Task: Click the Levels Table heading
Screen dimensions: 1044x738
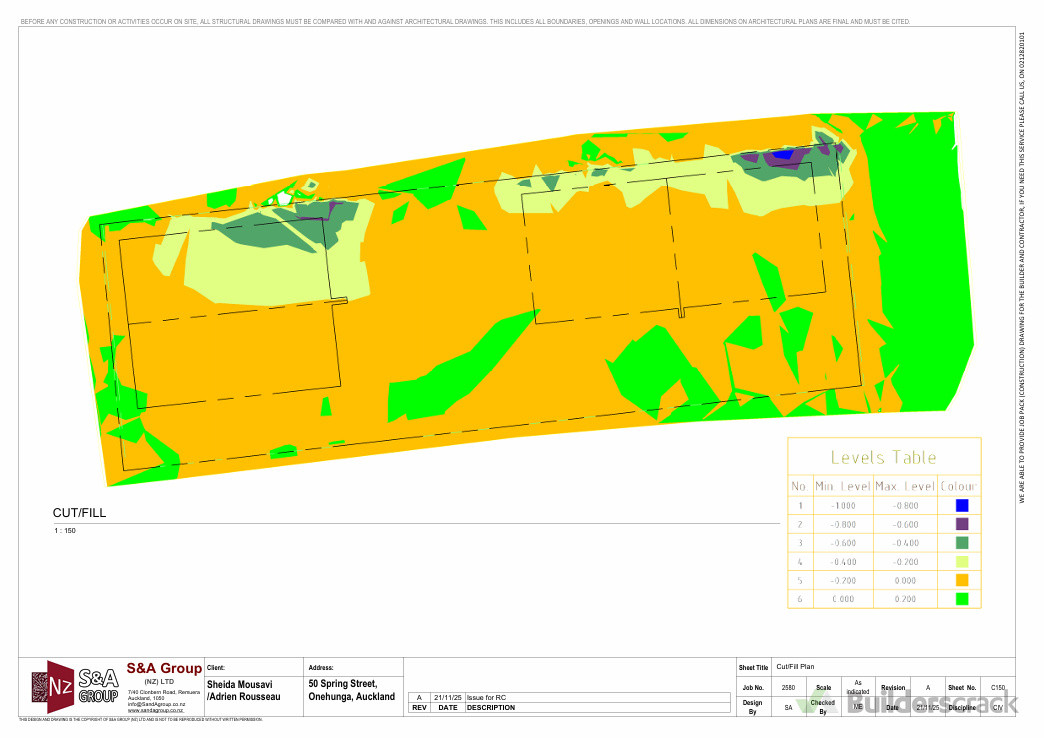Action: coord(883,458)
